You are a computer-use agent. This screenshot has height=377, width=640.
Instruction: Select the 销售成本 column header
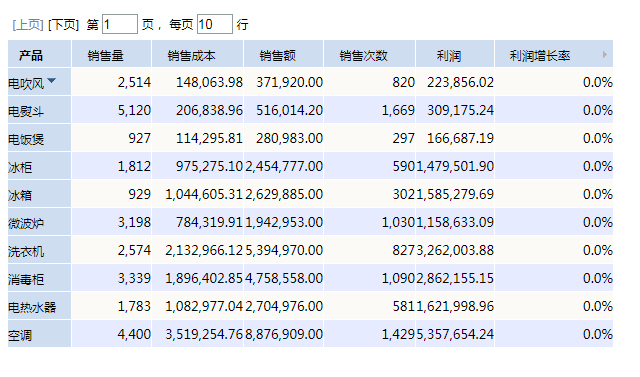198,54
